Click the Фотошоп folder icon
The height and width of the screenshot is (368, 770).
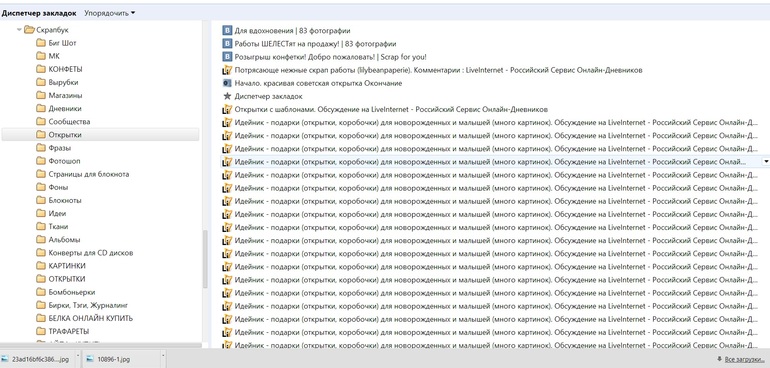[41, 161]
